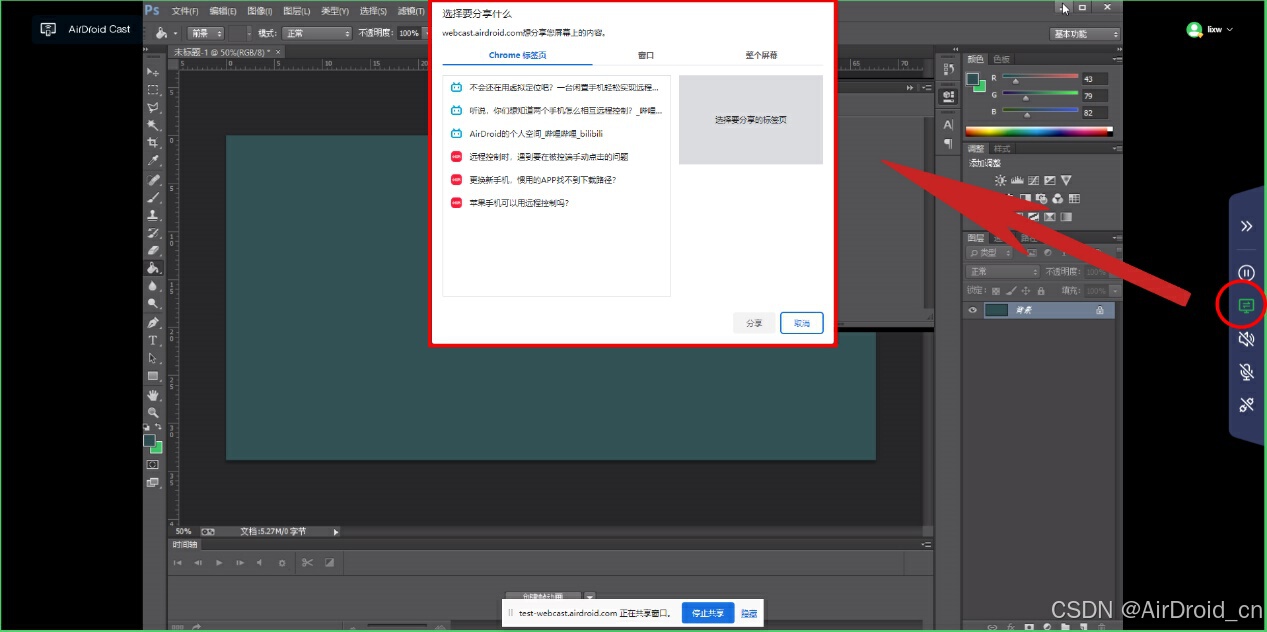
Task: Open 编辑(E) menu
Action: [223, 10]
